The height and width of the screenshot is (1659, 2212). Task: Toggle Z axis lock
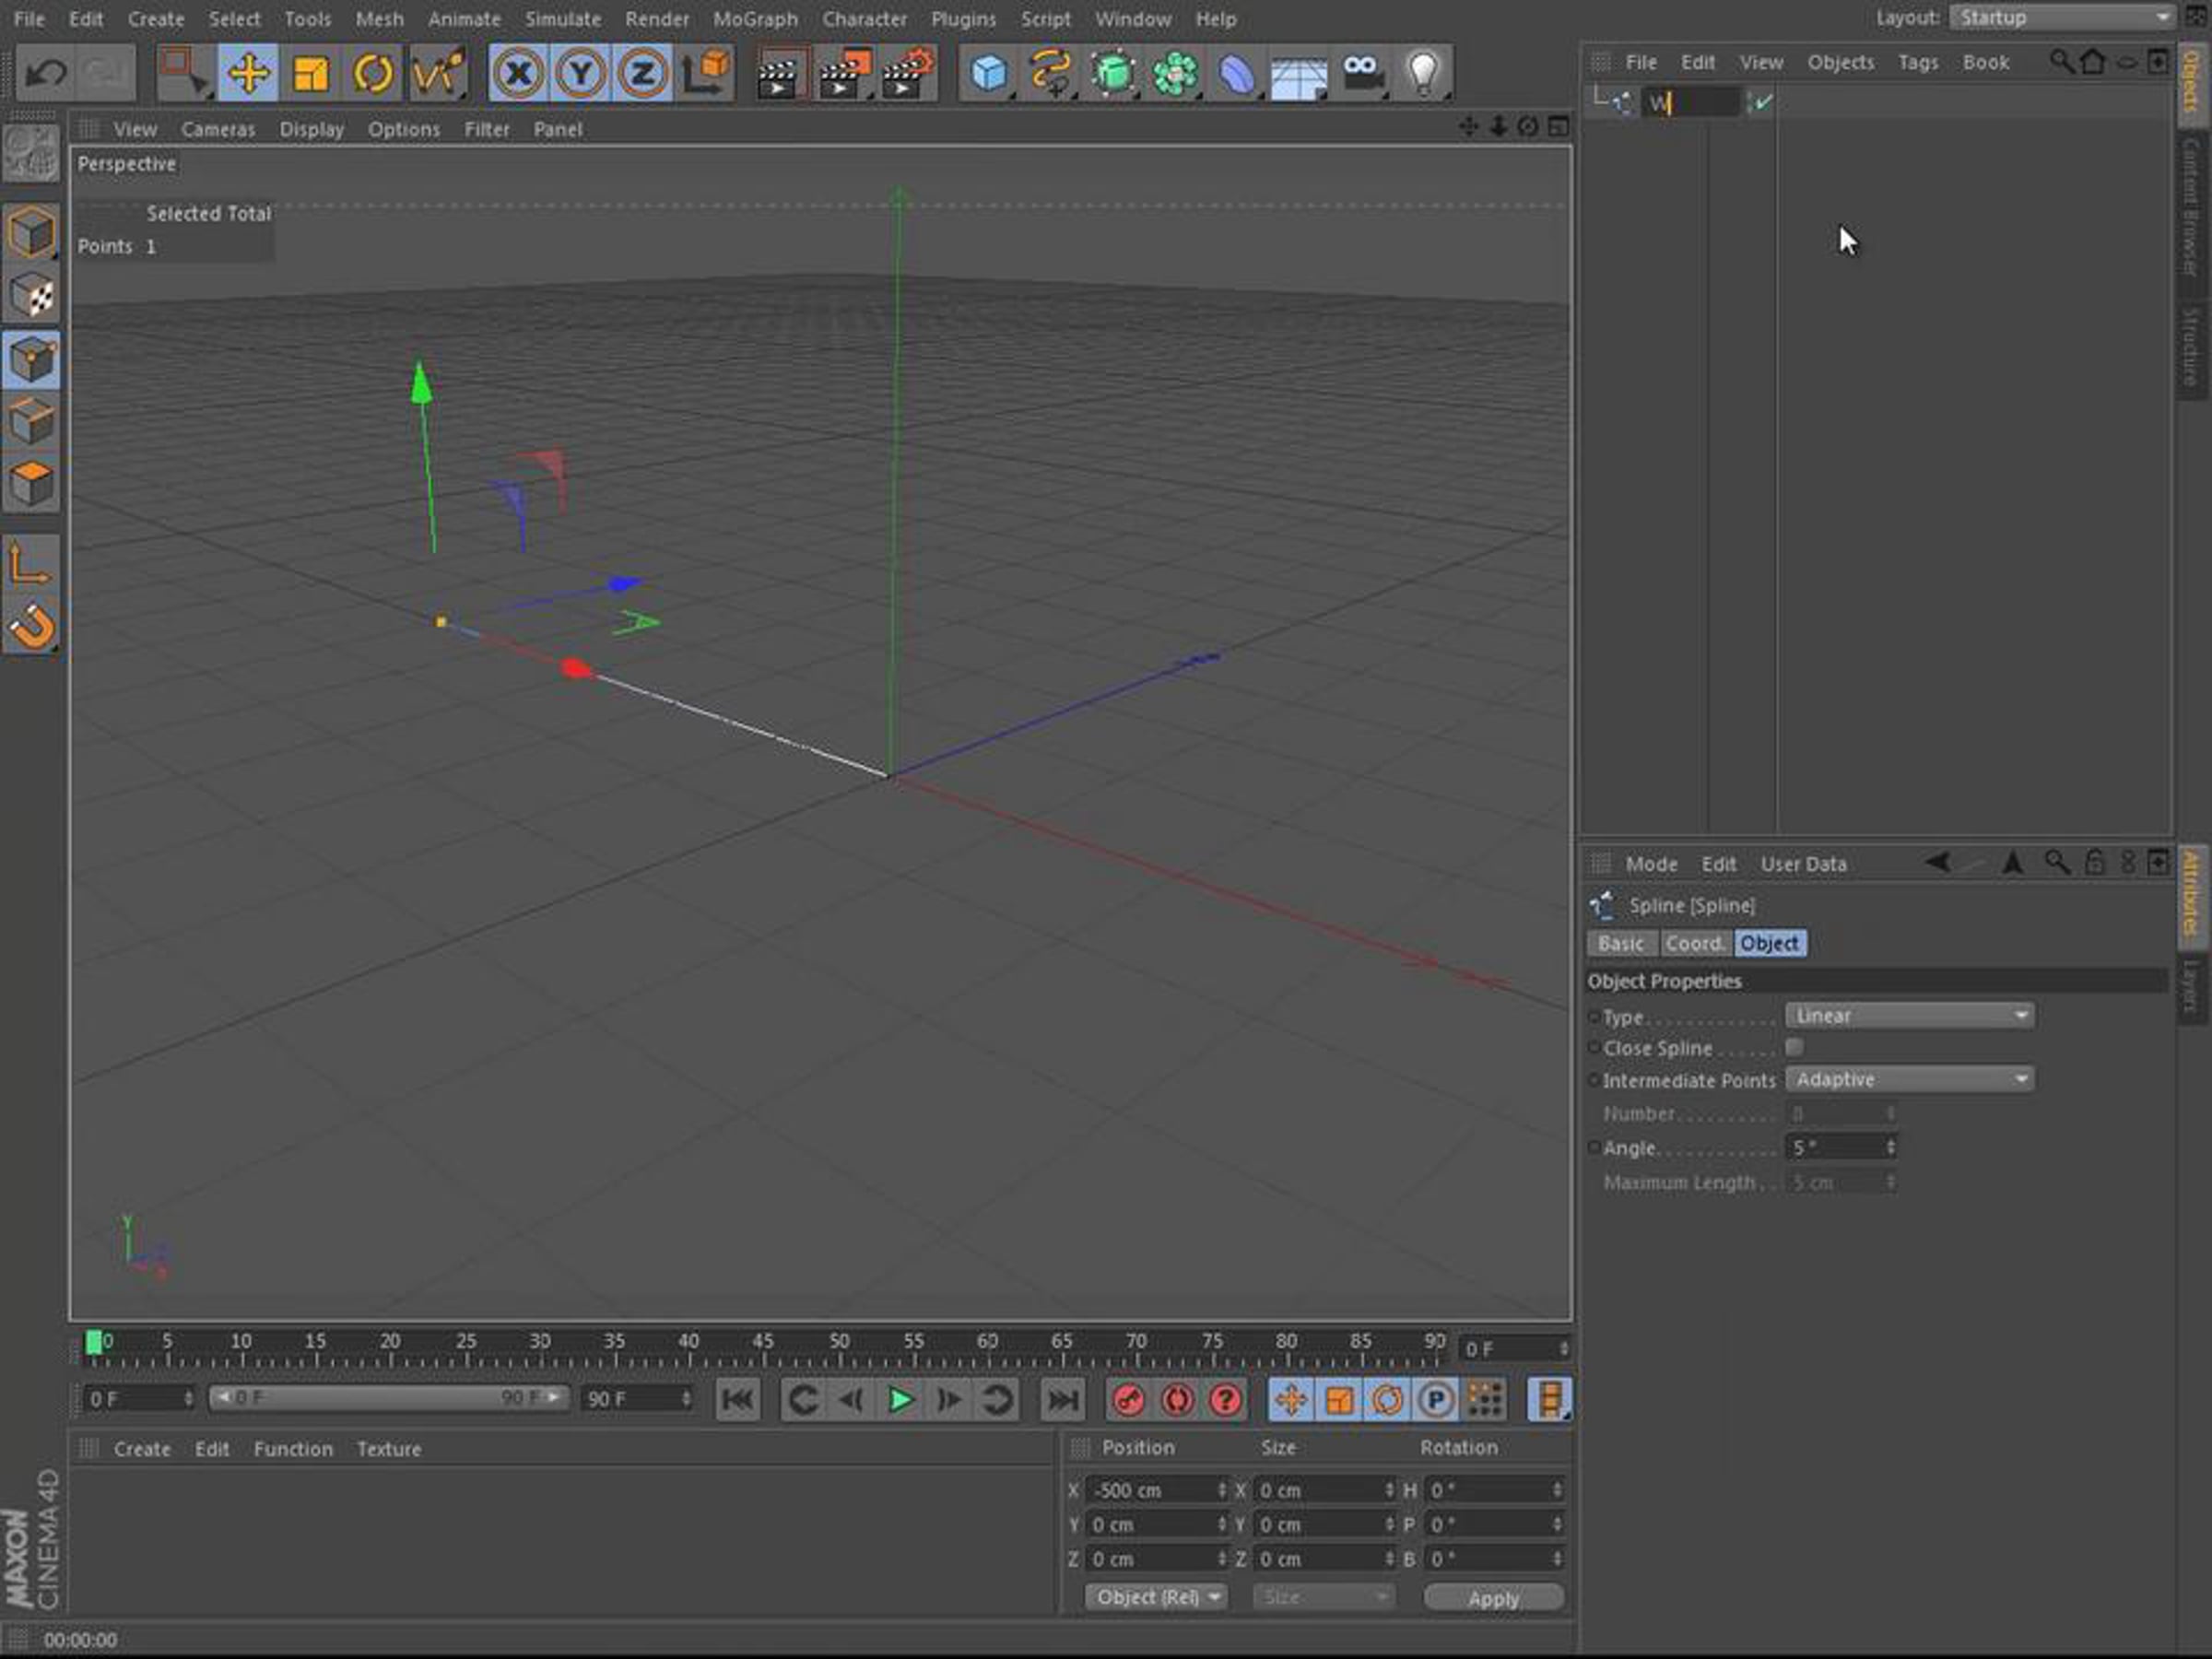[642, 73]
